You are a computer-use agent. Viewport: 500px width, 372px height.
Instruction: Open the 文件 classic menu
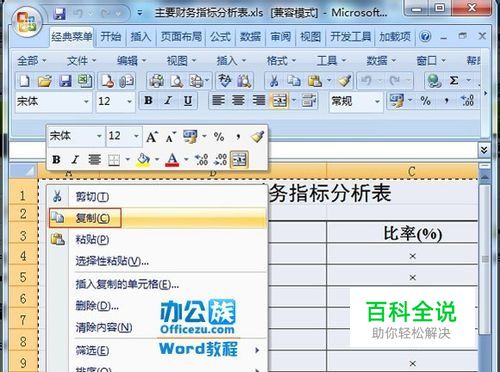pos(81,61)
